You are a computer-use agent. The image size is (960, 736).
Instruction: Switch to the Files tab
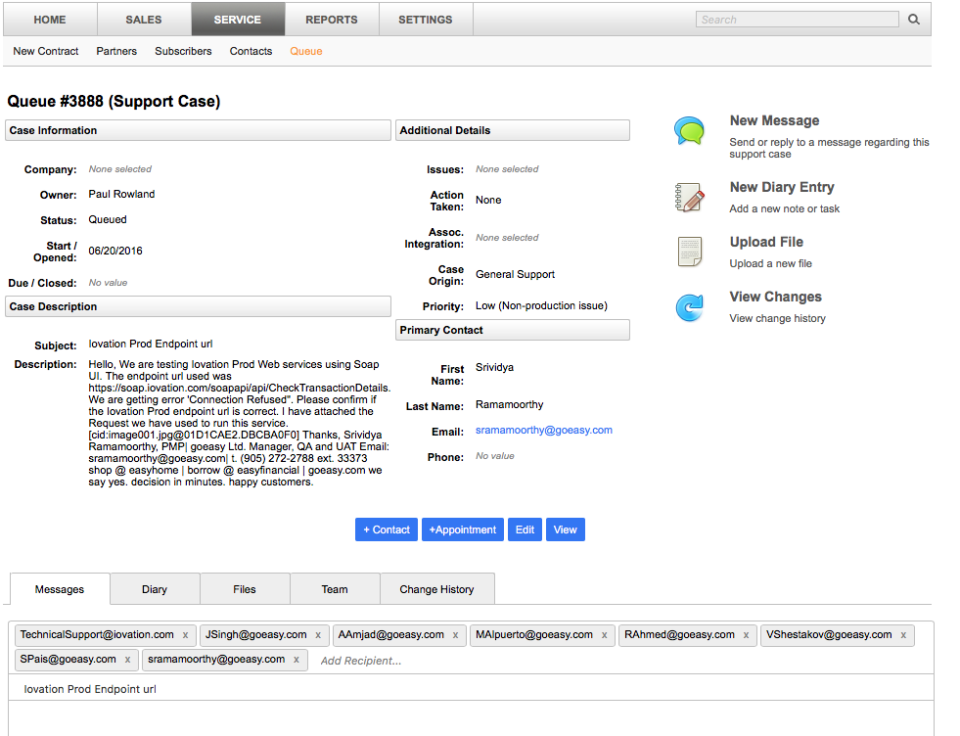tap(244, 589)
